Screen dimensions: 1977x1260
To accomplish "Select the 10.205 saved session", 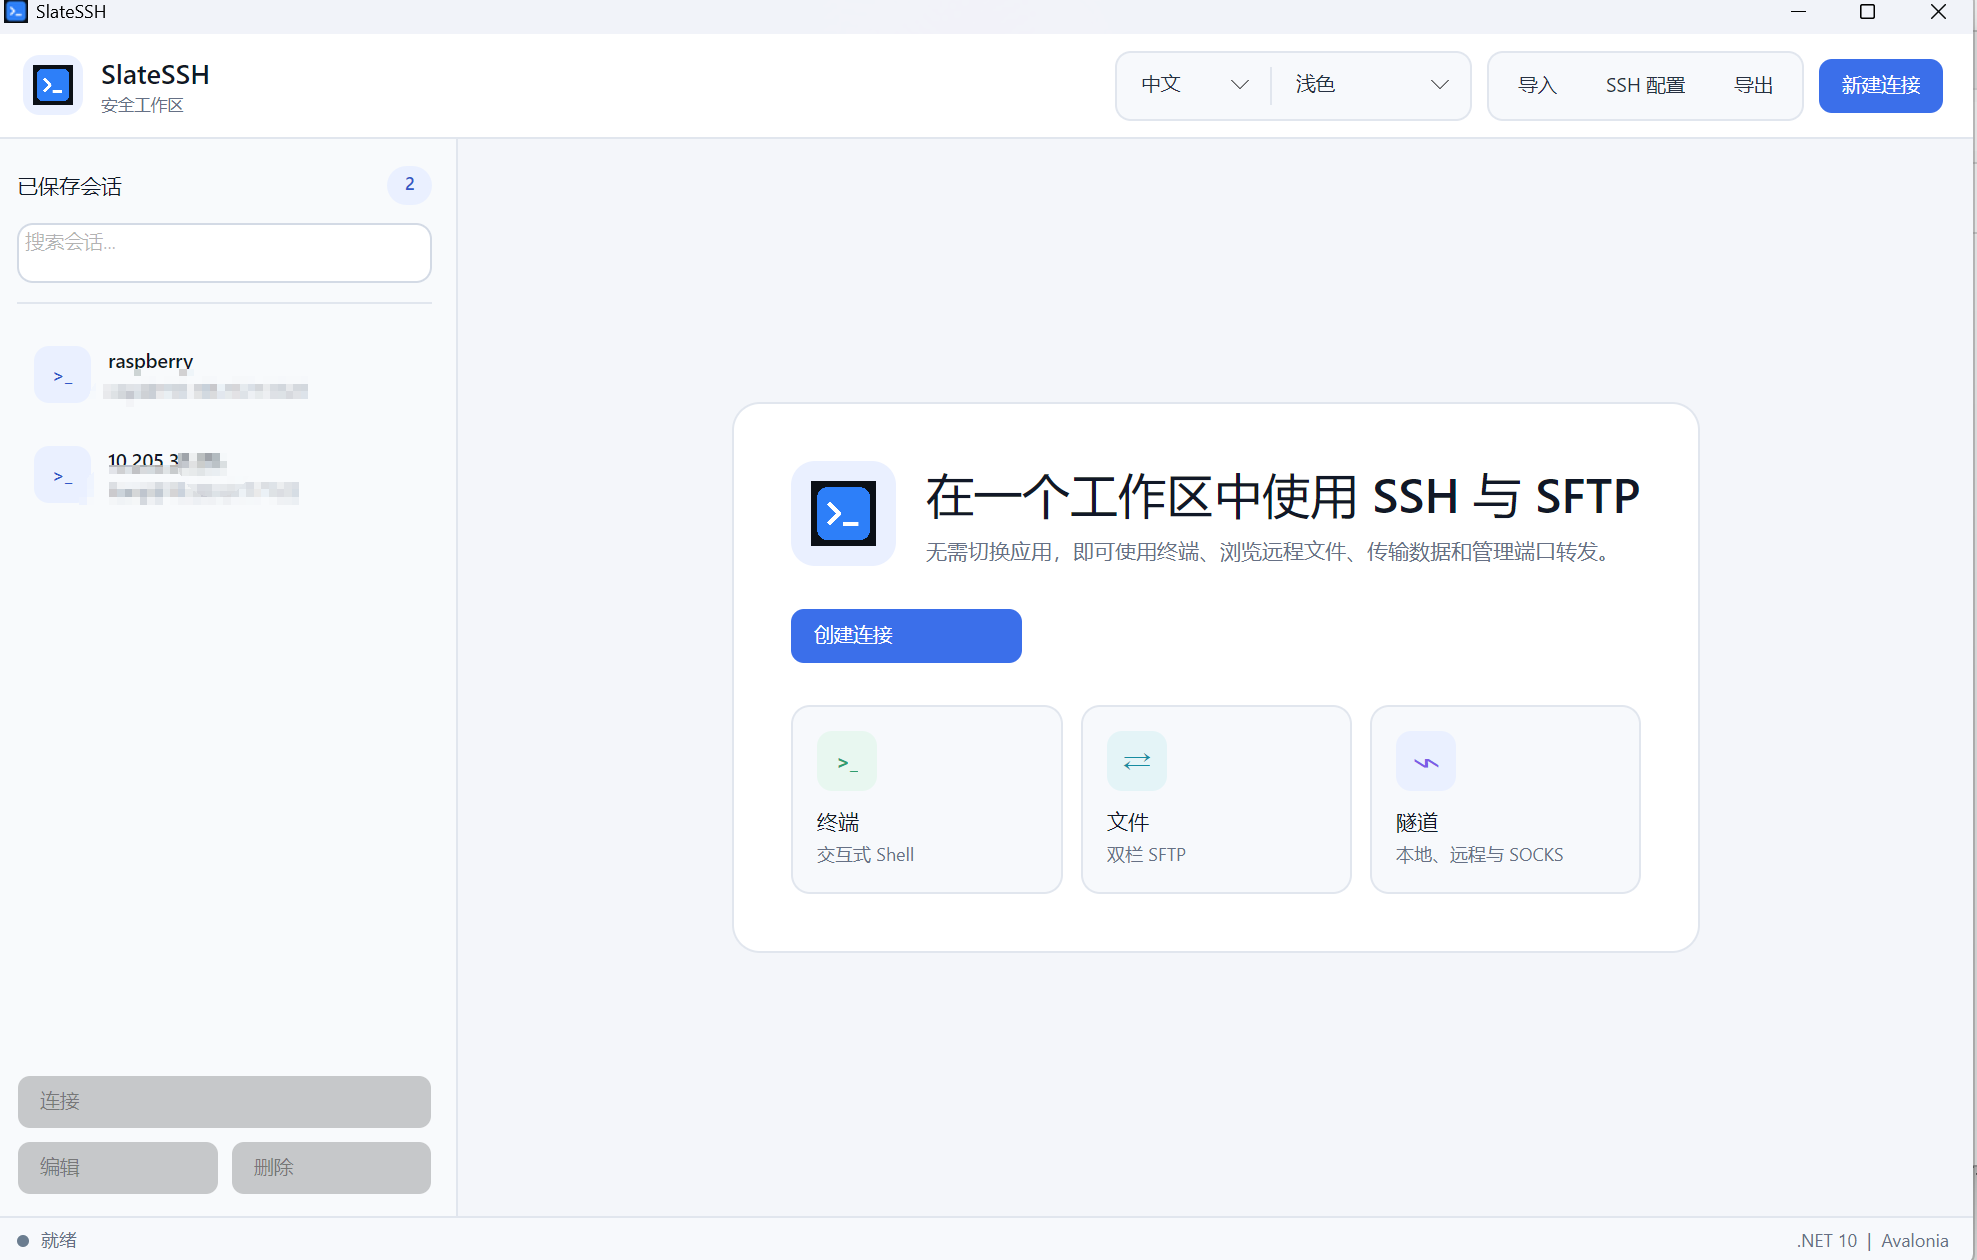I will click(224, 475).
